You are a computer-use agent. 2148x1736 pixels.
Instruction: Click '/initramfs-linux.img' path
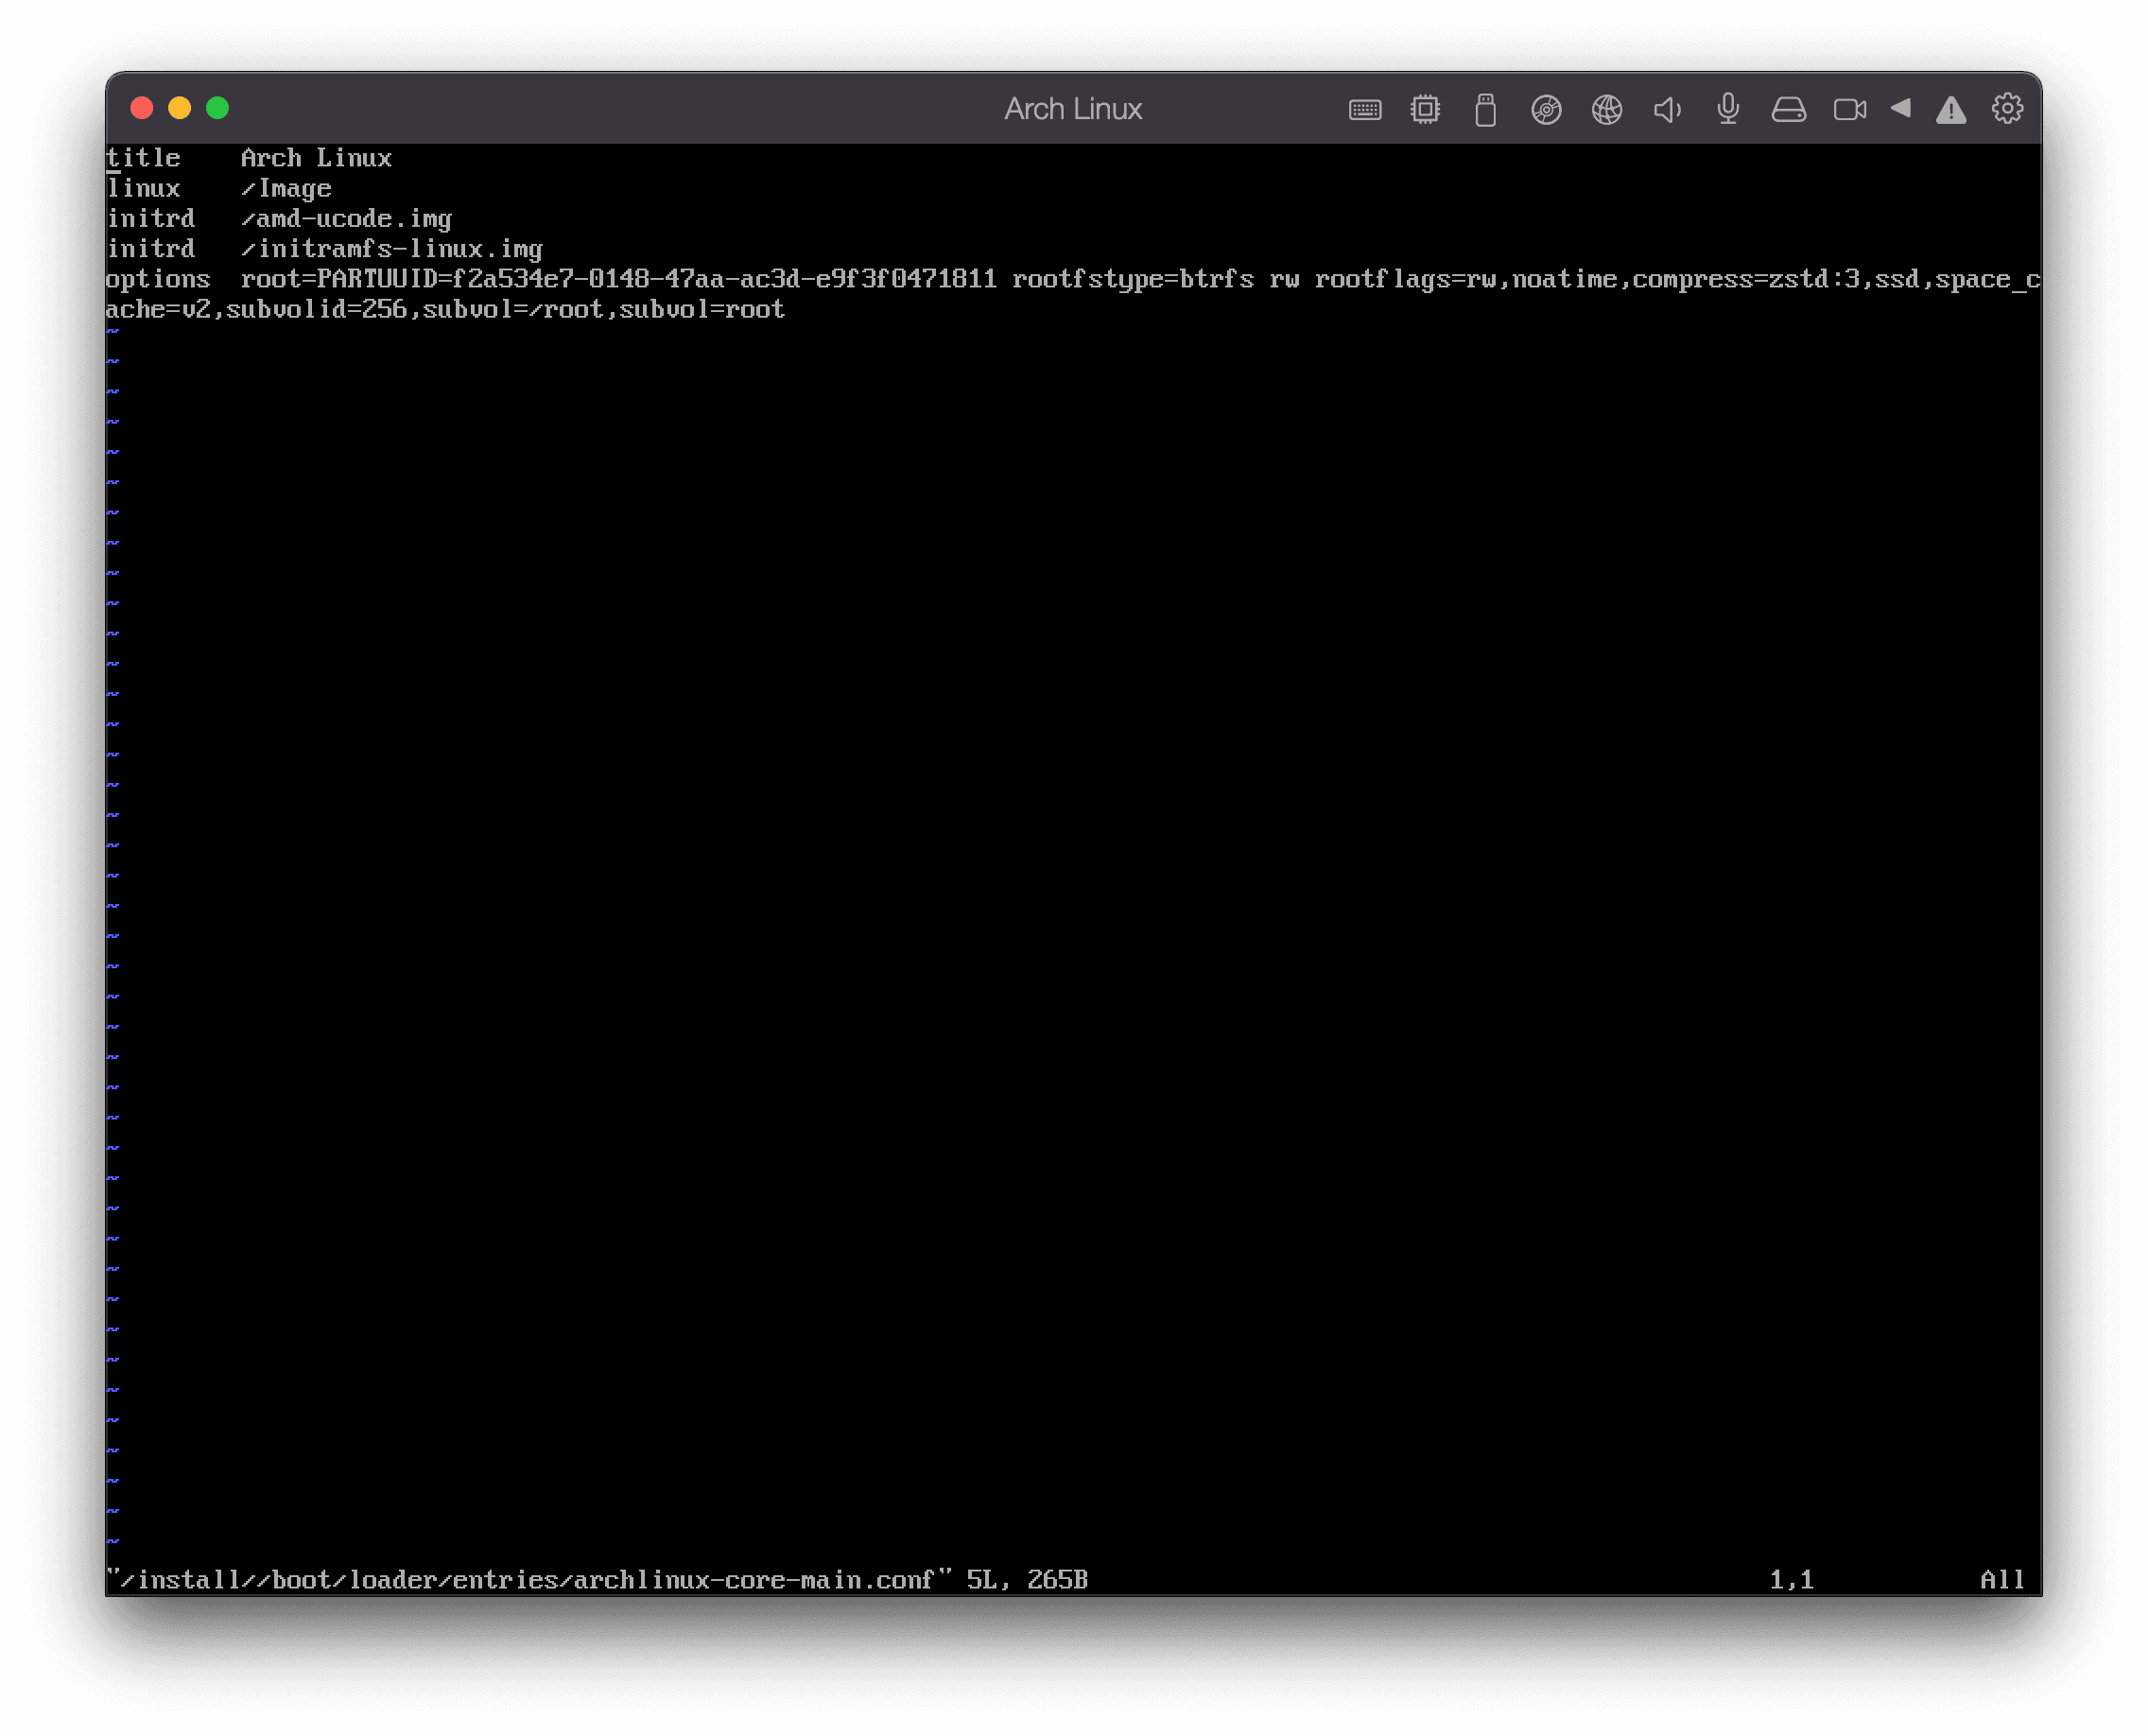coord(391,249)
